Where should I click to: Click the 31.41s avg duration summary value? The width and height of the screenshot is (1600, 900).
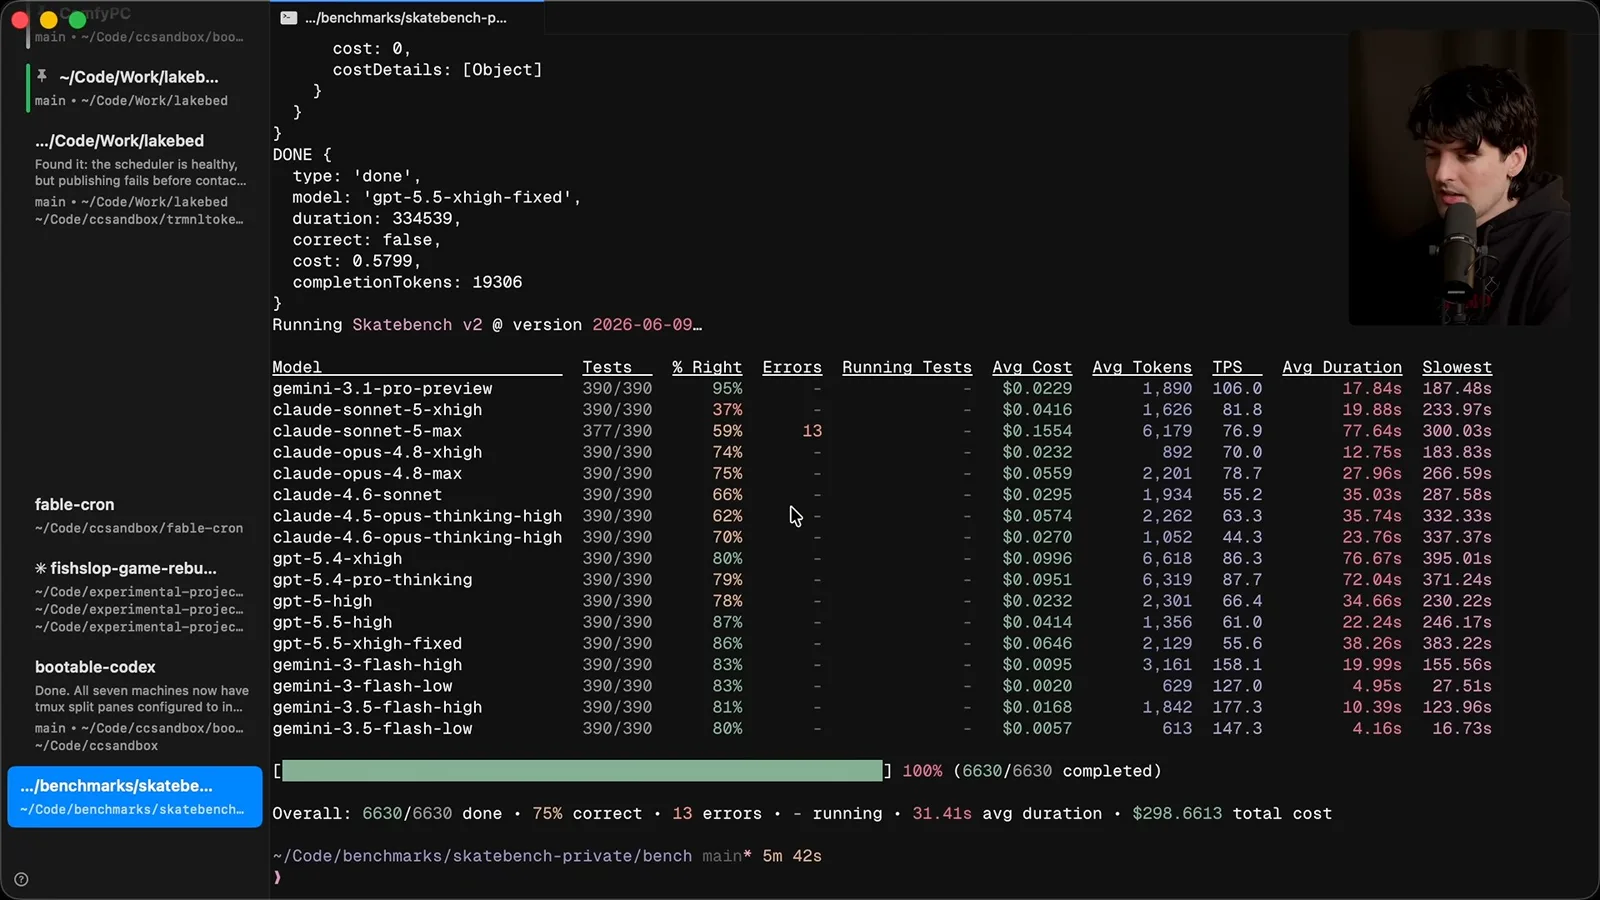point(942,814)
